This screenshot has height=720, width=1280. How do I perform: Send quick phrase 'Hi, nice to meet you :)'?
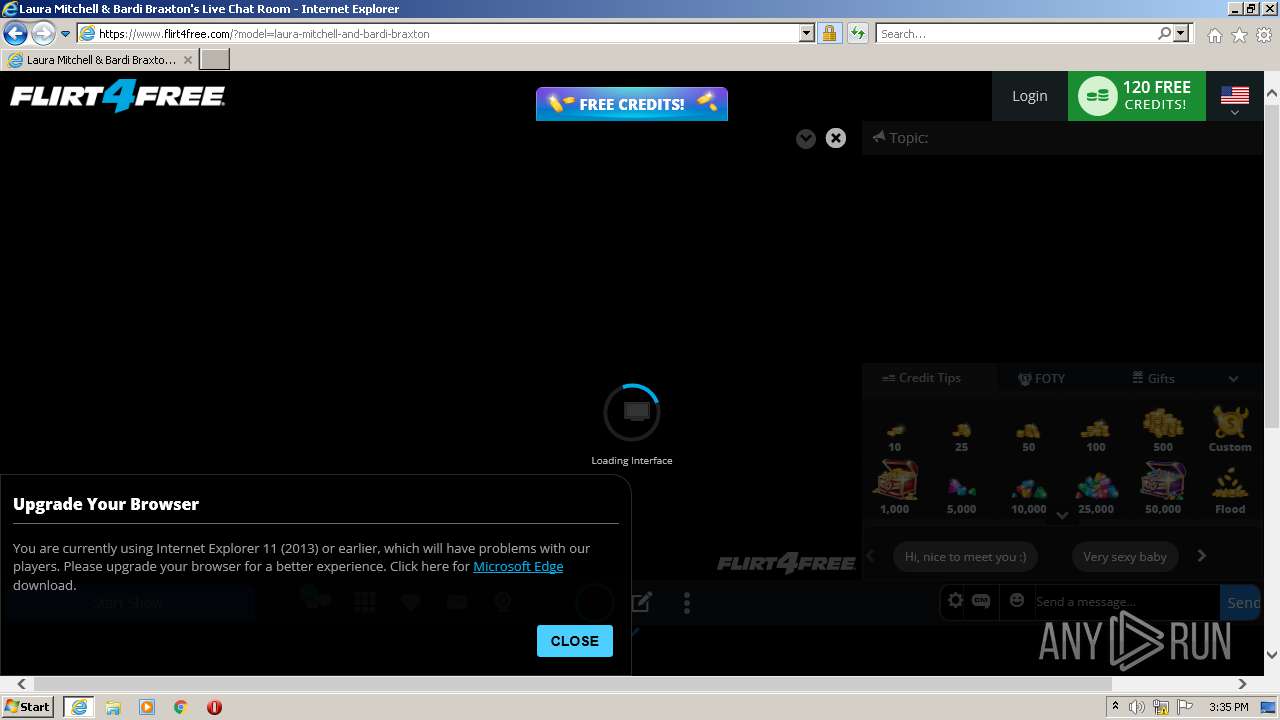(965, 557)
